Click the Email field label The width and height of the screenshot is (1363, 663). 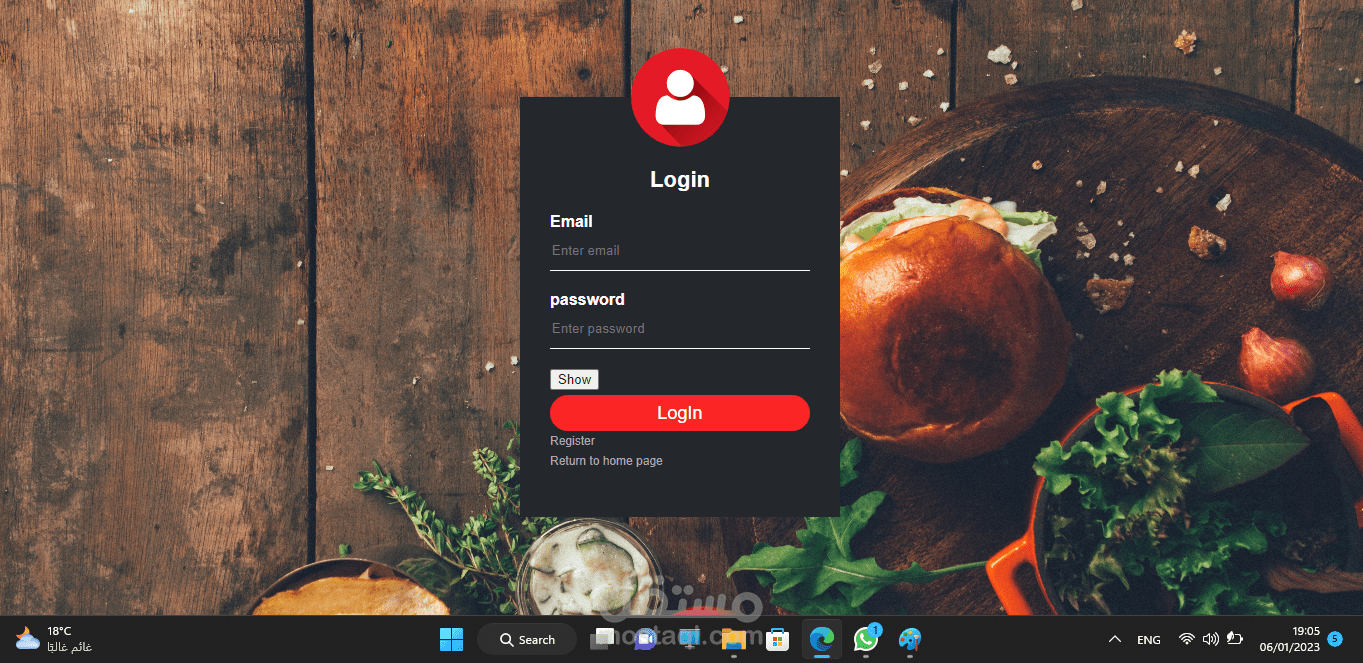tap(571, 221)
